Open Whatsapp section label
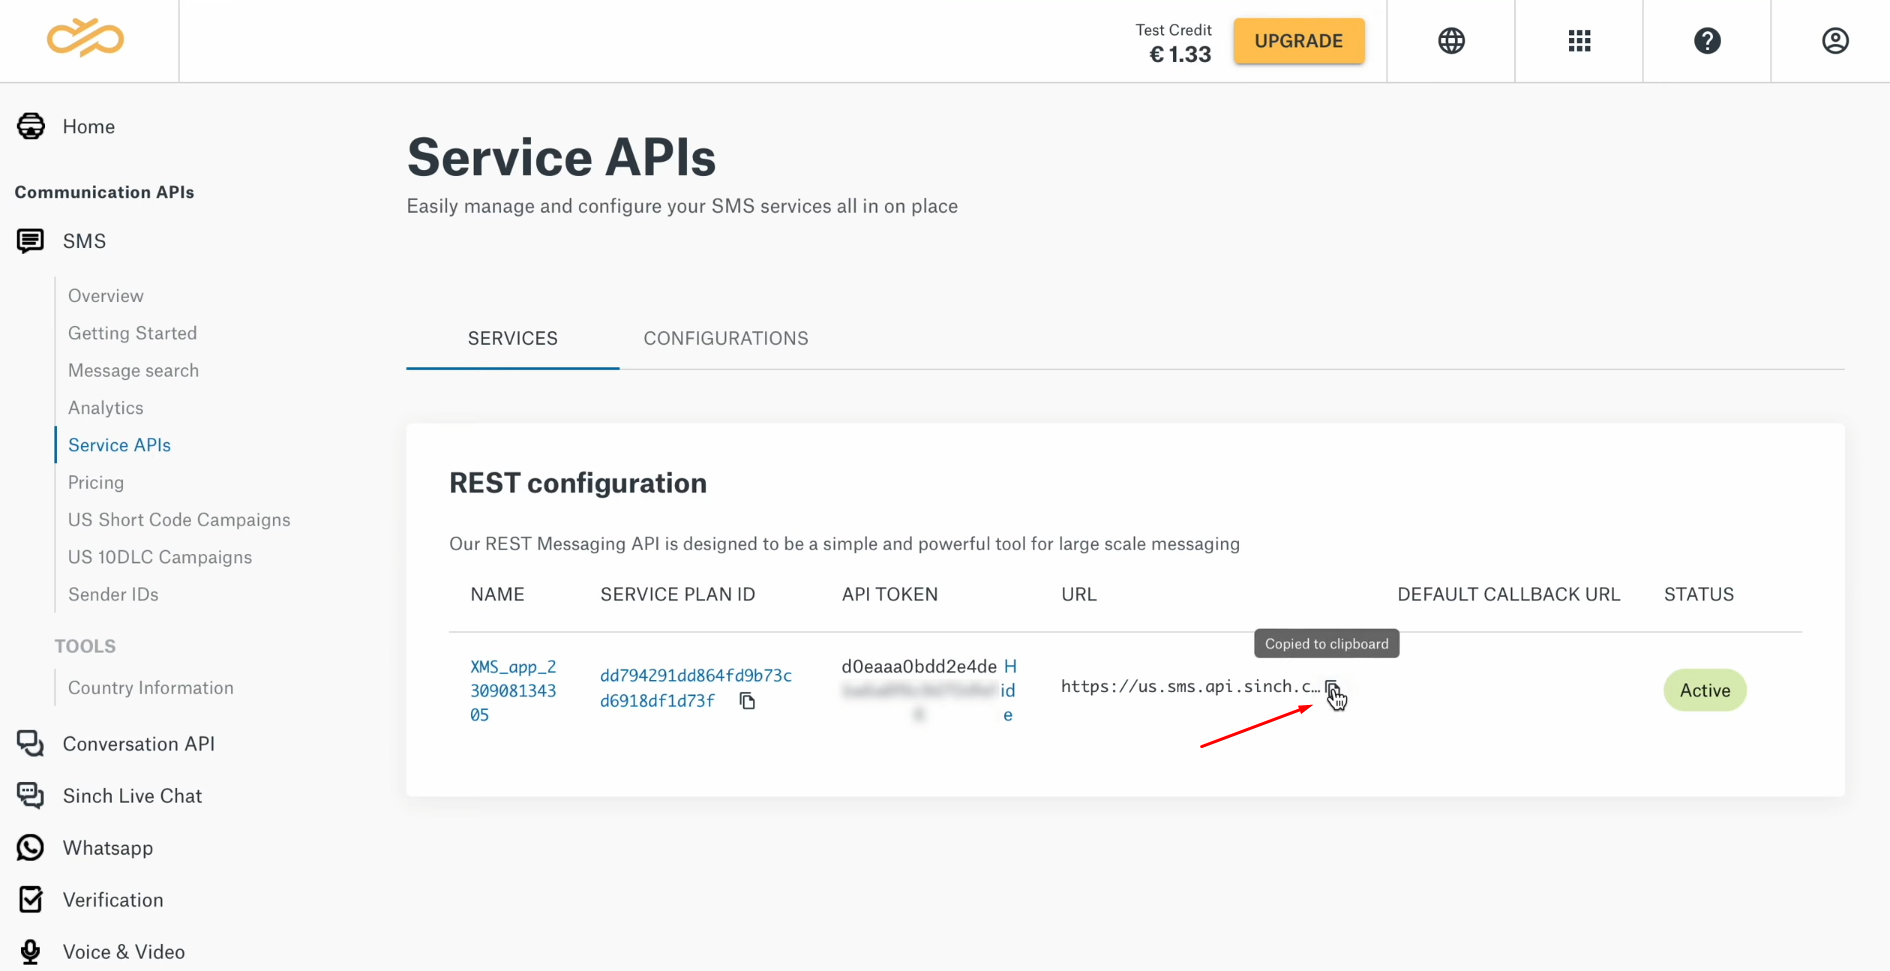Screen dimensions: 1890x971 tap(108, 848)
